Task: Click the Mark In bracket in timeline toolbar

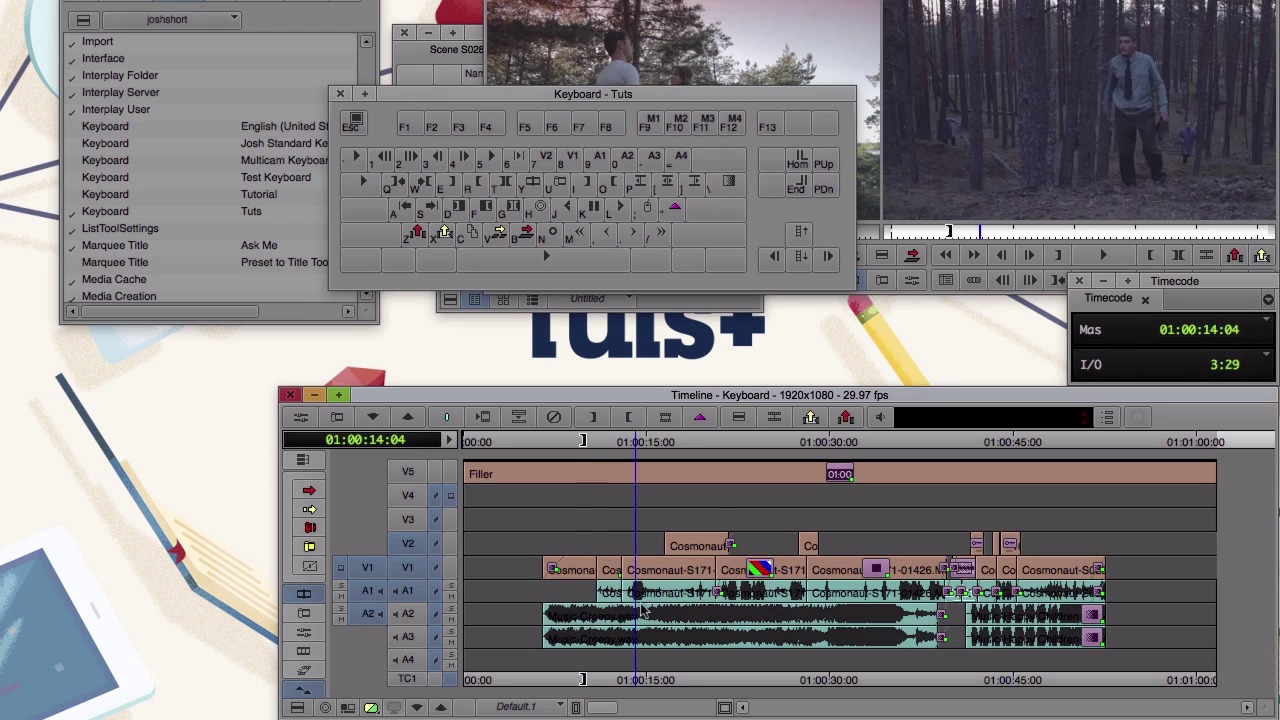Action: click(592, 417)
